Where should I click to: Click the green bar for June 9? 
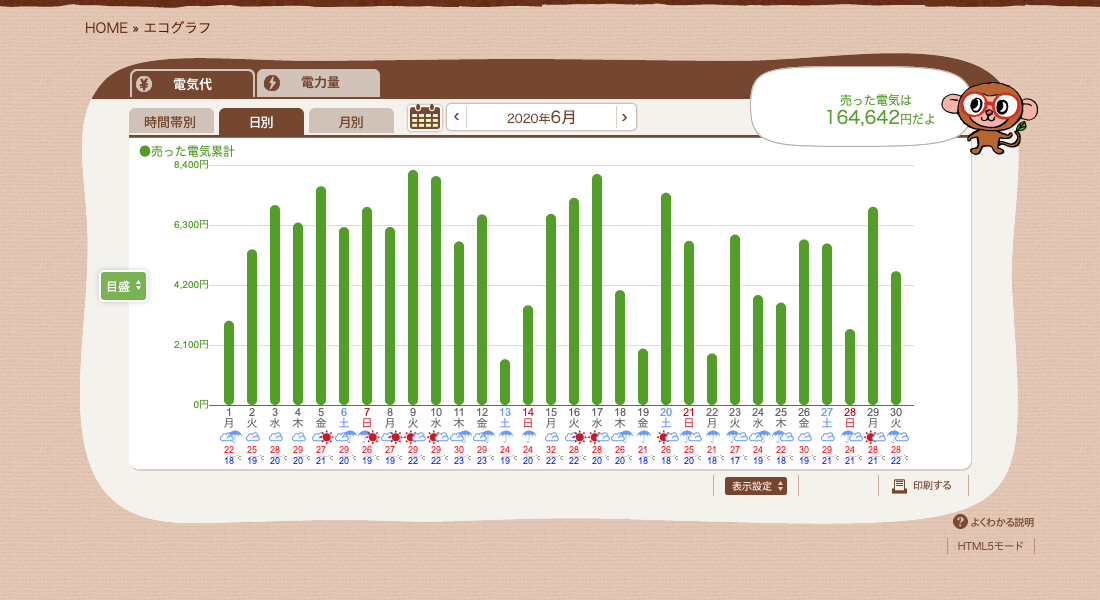(x=413, y=288)
